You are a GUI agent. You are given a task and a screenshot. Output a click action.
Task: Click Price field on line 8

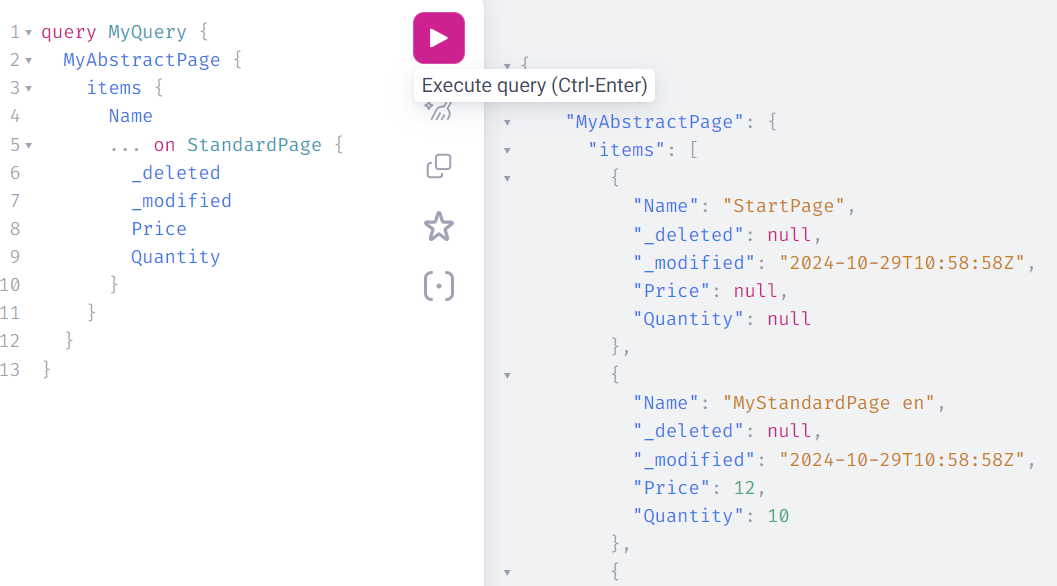tap(159, 229)
